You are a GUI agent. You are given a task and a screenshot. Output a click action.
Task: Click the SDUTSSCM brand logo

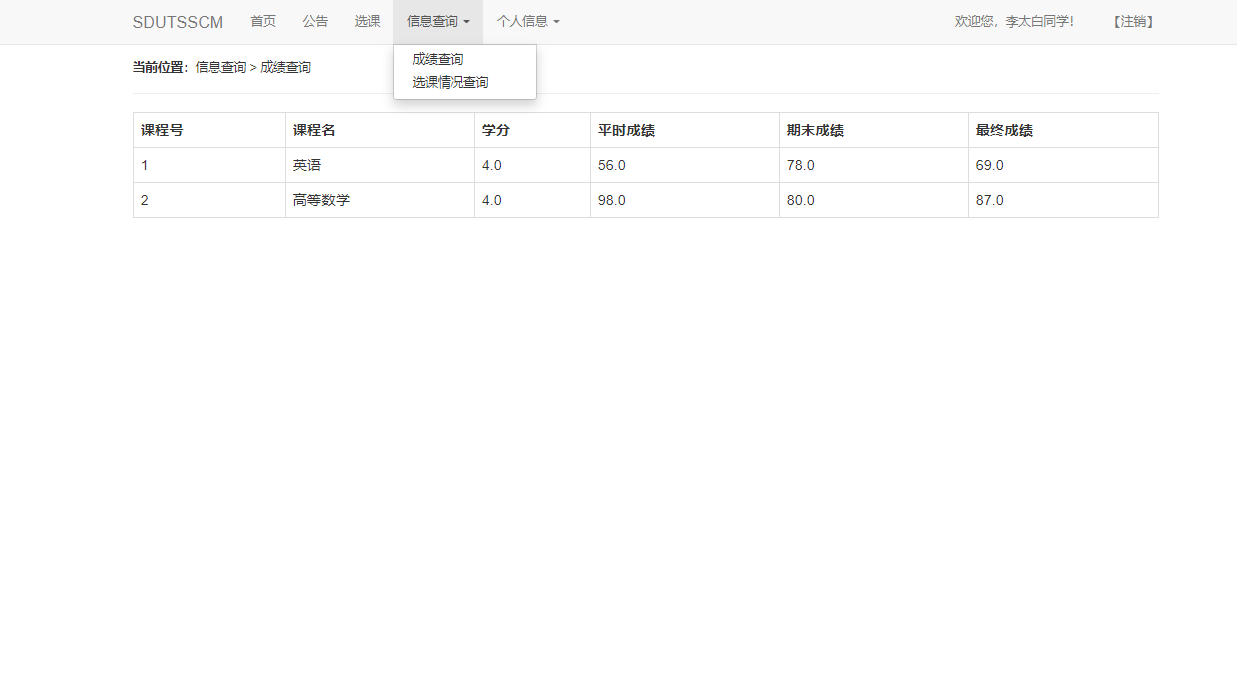[x=177, y=21]
